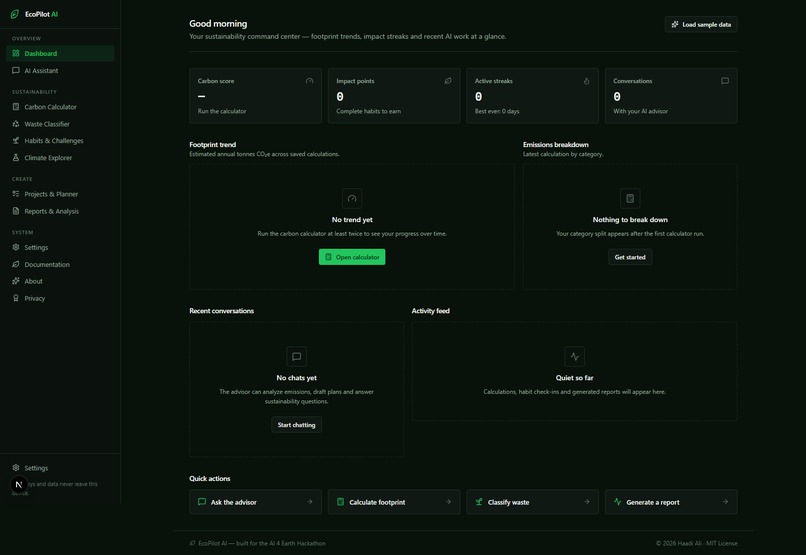
Task: Click the 'Run the calculator' hint text
Action: pos(222,112)
